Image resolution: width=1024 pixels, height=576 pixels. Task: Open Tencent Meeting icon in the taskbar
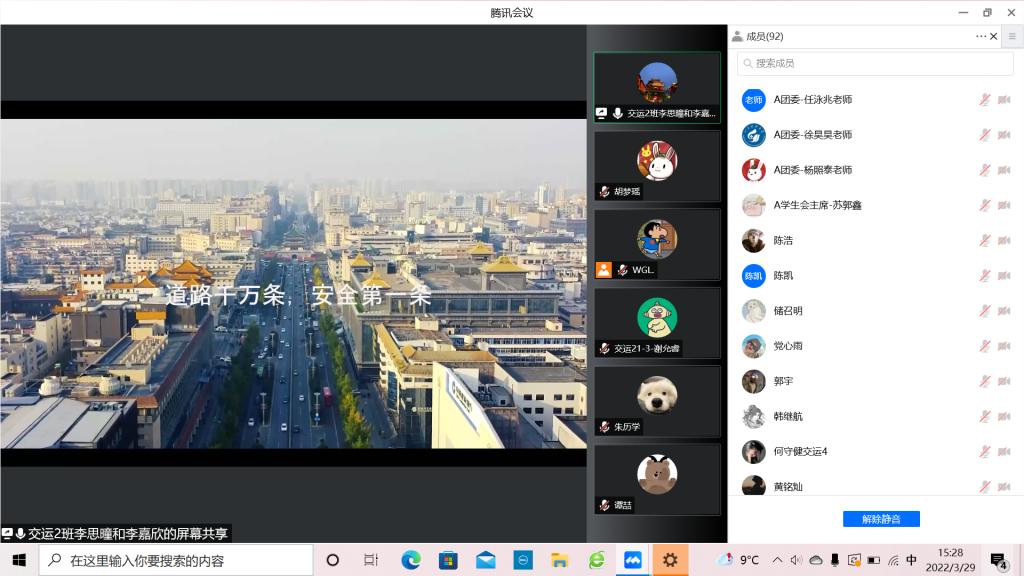pyautogui.click(x=633, y=560)
